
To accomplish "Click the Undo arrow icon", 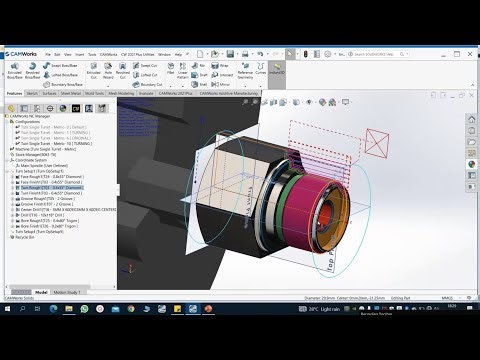I will point(260,54).
